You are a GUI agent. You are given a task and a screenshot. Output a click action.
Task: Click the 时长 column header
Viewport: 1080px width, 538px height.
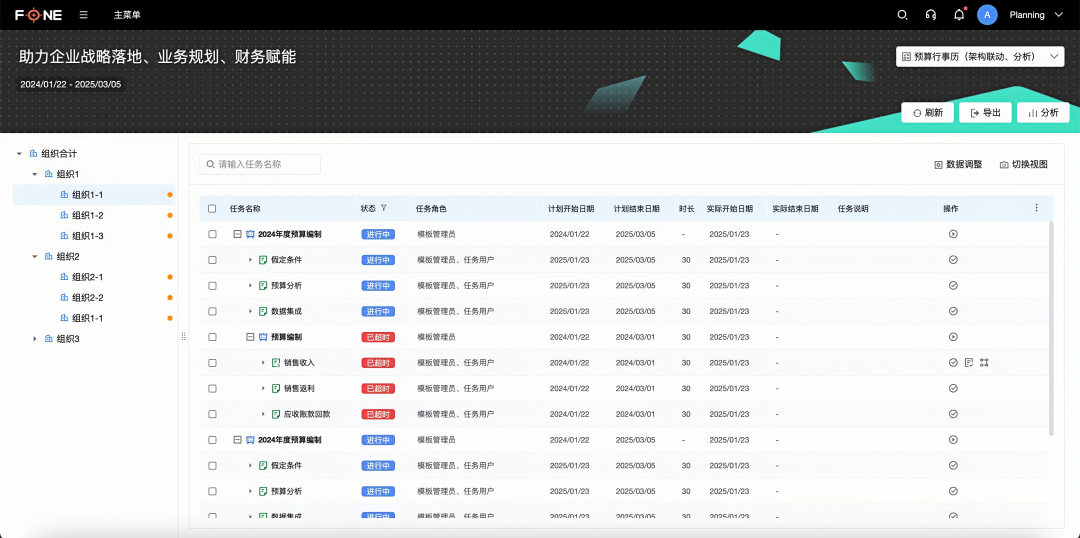[686, 208]
